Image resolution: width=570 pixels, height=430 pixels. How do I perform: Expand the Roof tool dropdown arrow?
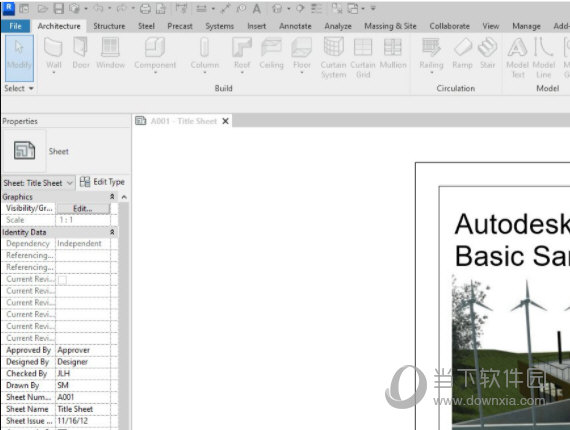coord(242,73)
